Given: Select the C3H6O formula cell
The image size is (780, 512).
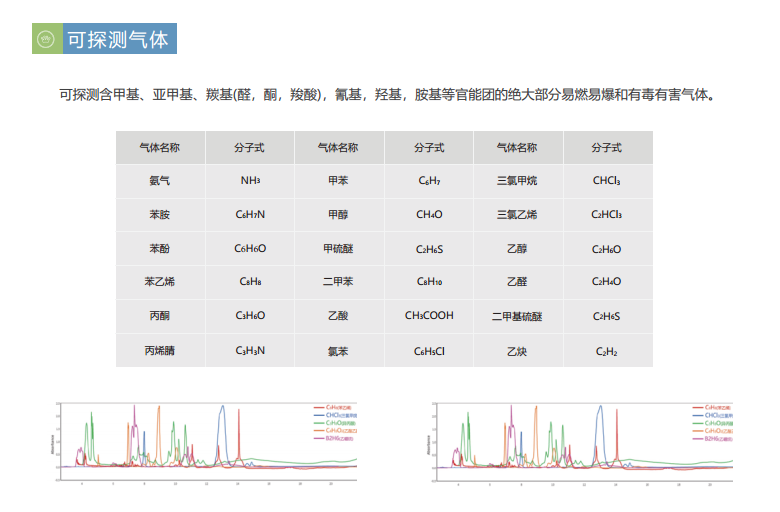Looking at the screenshot, I should [250, 316].
